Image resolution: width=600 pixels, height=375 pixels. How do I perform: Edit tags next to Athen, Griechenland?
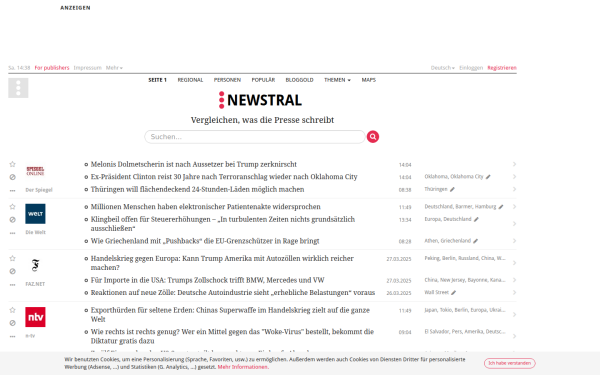point(475,241)
